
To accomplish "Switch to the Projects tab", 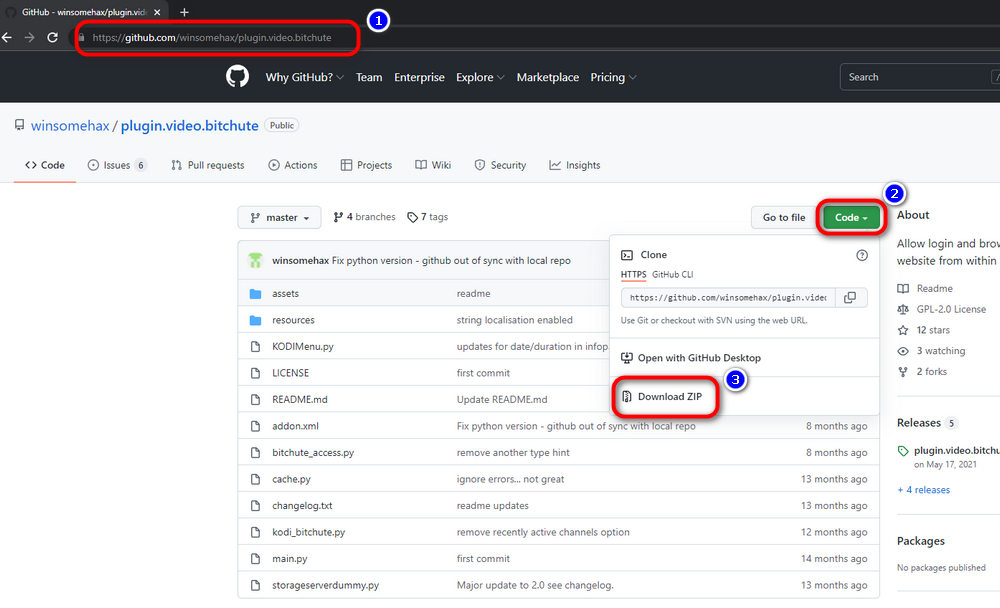I will 366,165.
